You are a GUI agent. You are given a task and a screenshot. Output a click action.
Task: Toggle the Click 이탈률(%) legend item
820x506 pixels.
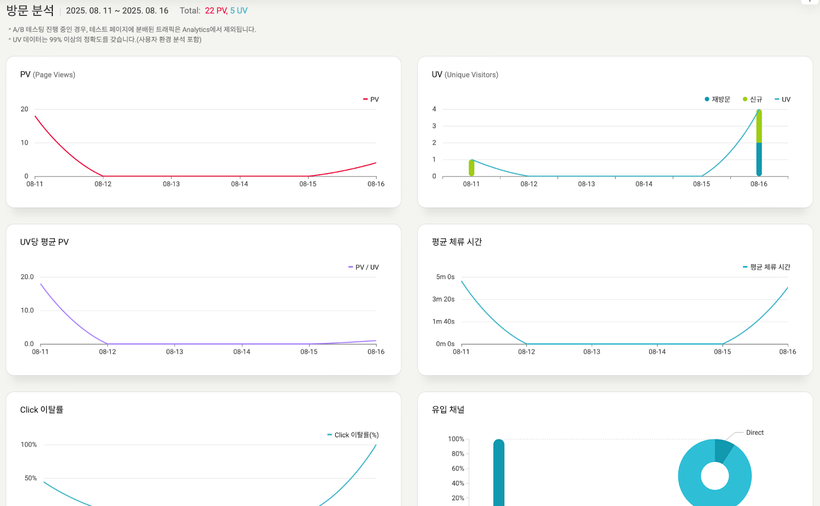click(353, 435)
